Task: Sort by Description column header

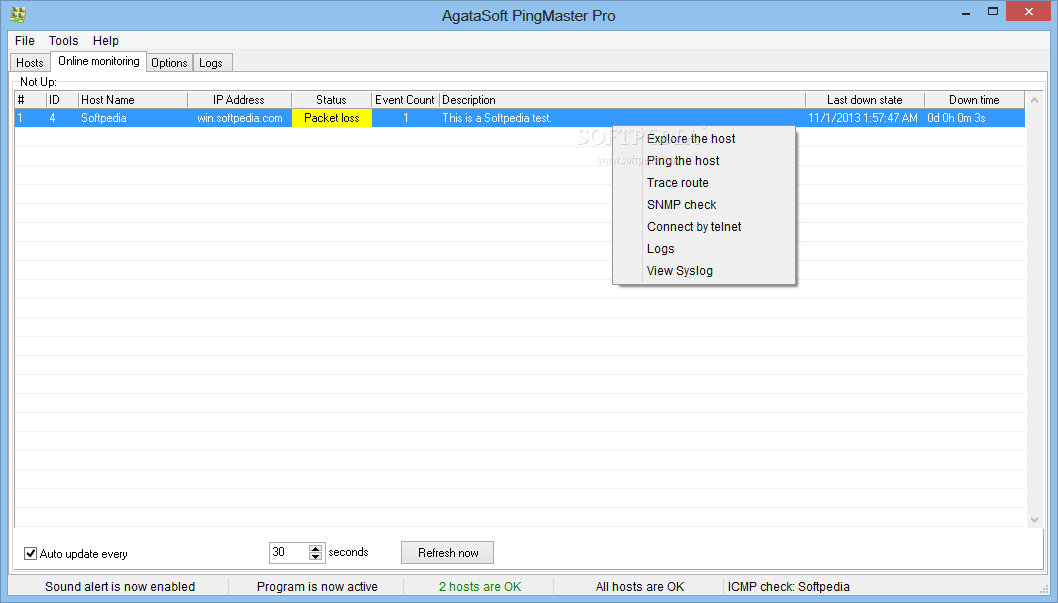Action: pos(622,100)
